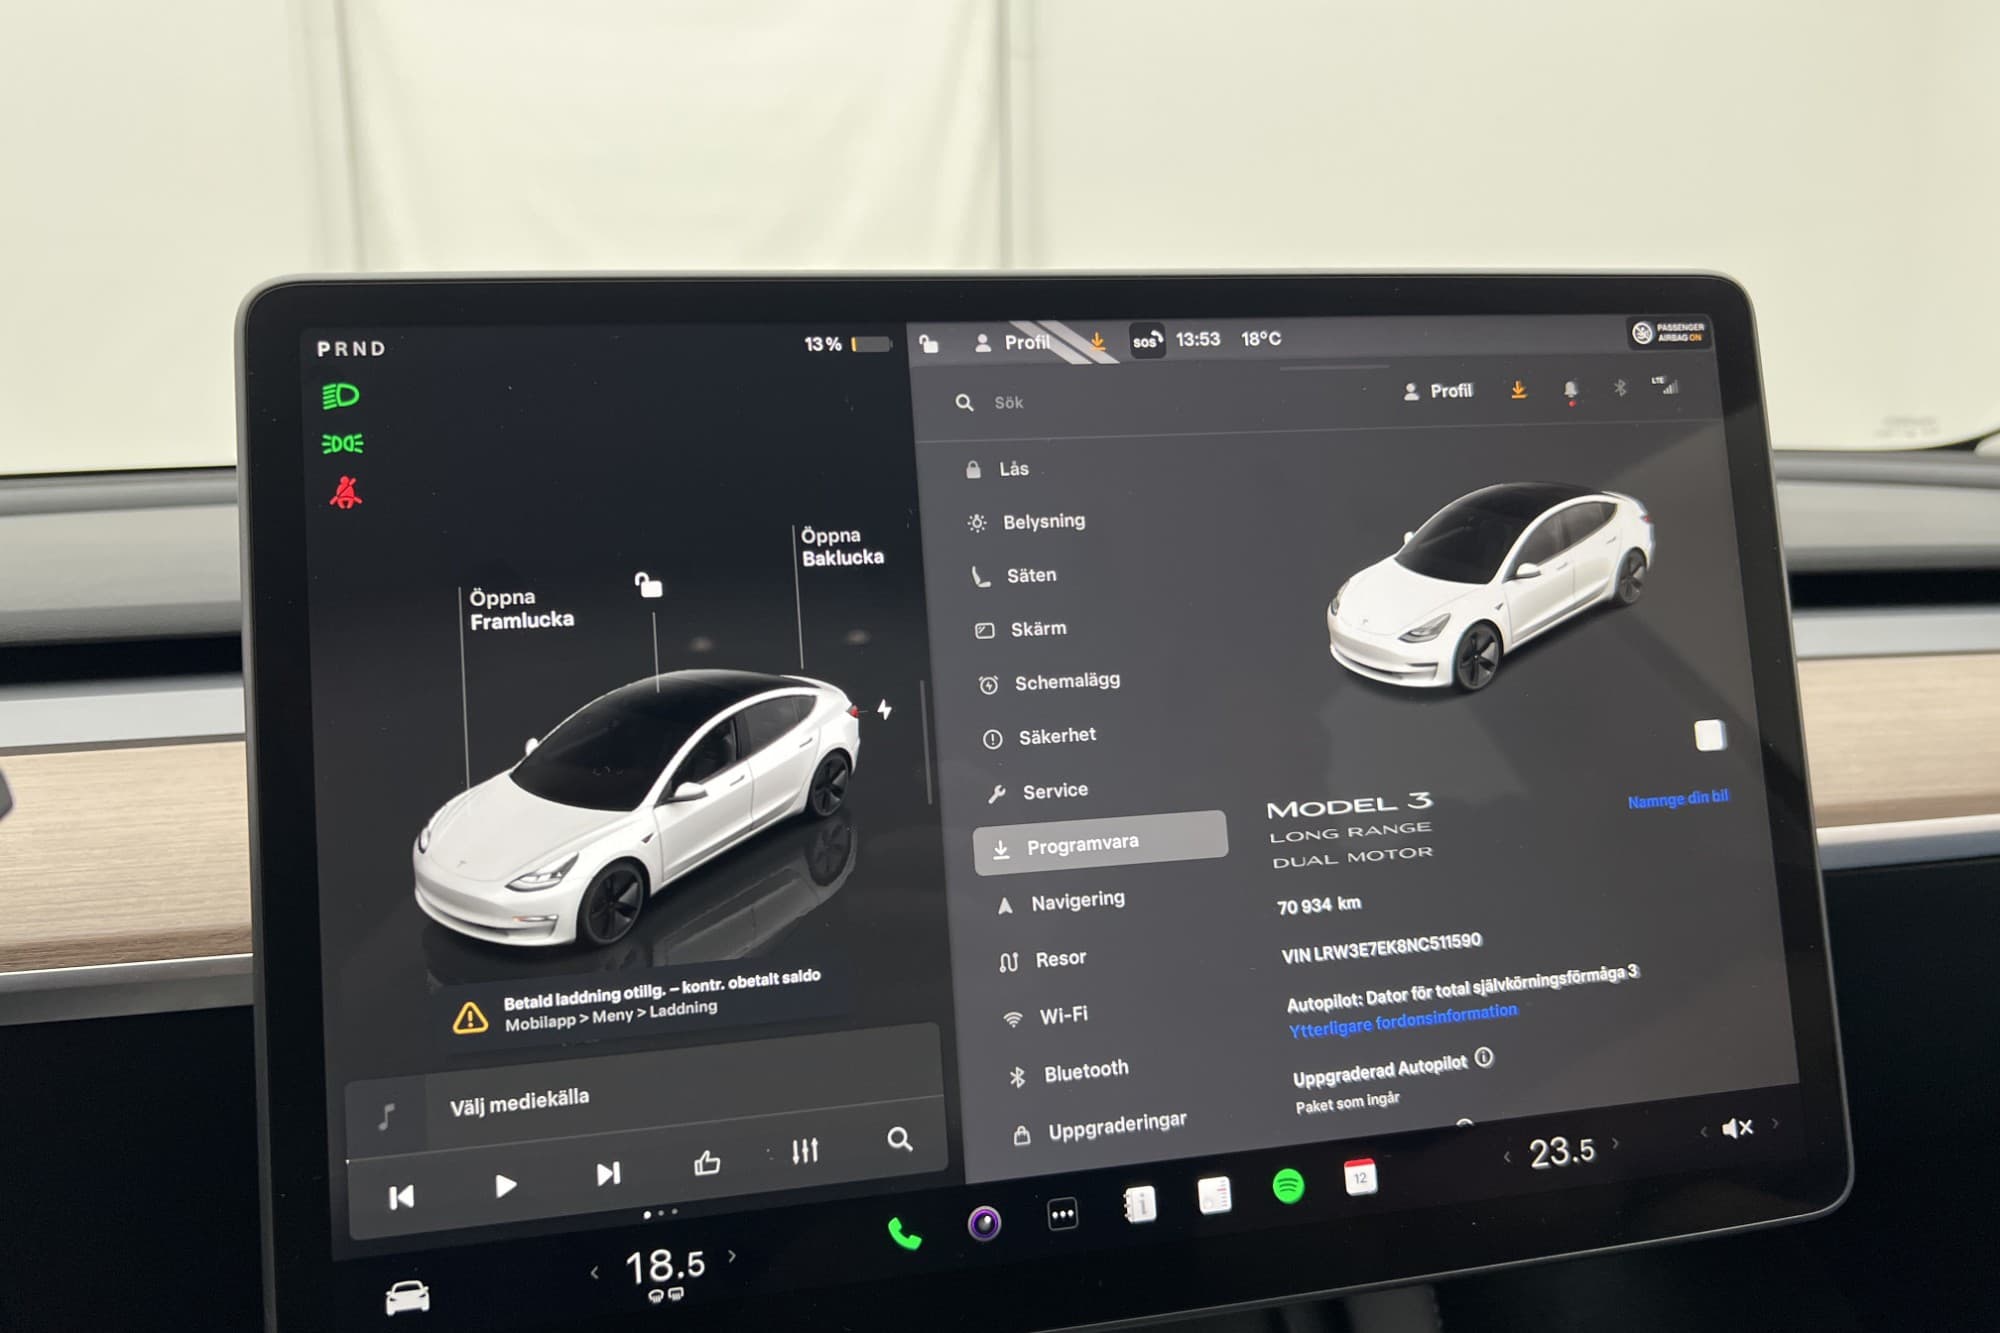Select the highlighted Programvara menu item
Image resolution: width=2000 pixels, height=1333 pixels.
click(x=1100, y=844)
